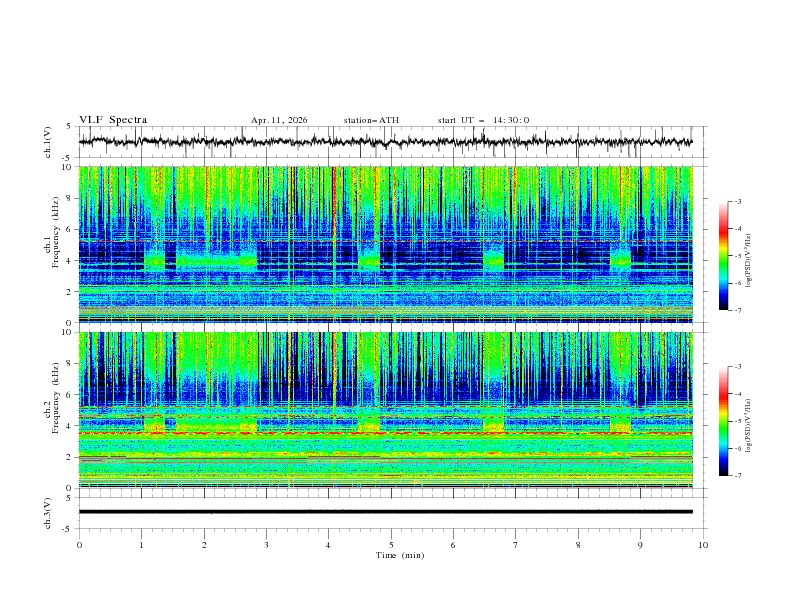Select the date text "Apr. 11, 2026"

click(279, 120)
